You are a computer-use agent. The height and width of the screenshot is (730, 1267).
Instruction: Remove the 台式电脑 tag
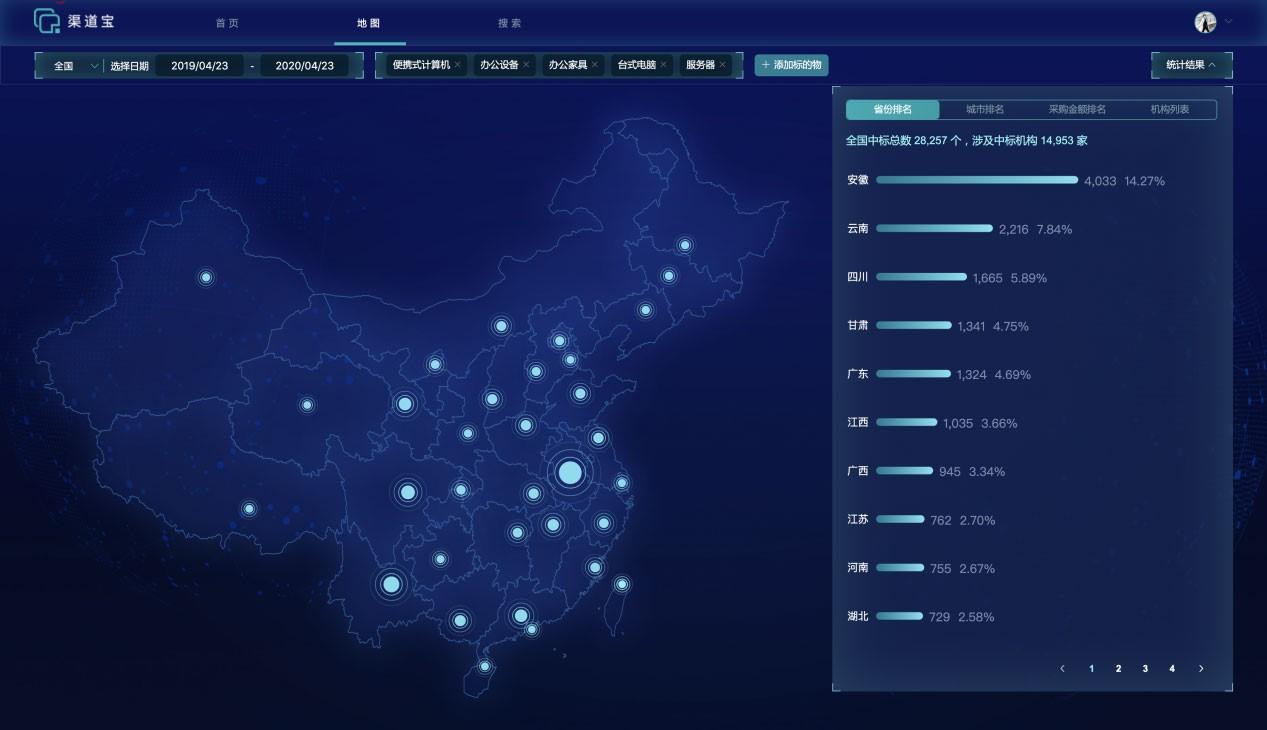coord(665,65)
